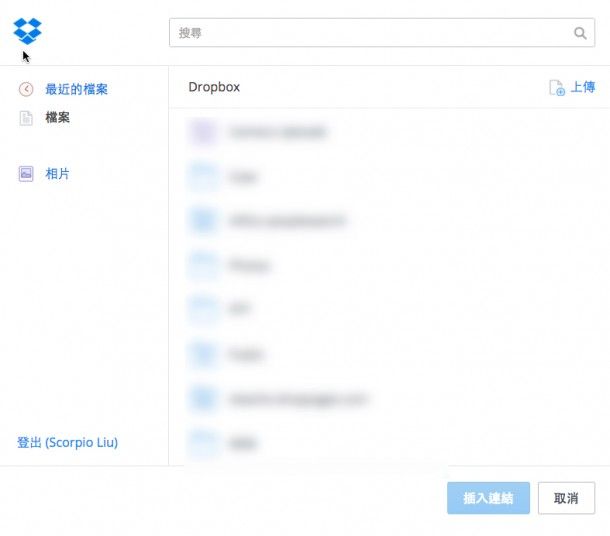Open the 相片 photos section
The width and height of the screenshot is (610, 536).
coord(57,173)
